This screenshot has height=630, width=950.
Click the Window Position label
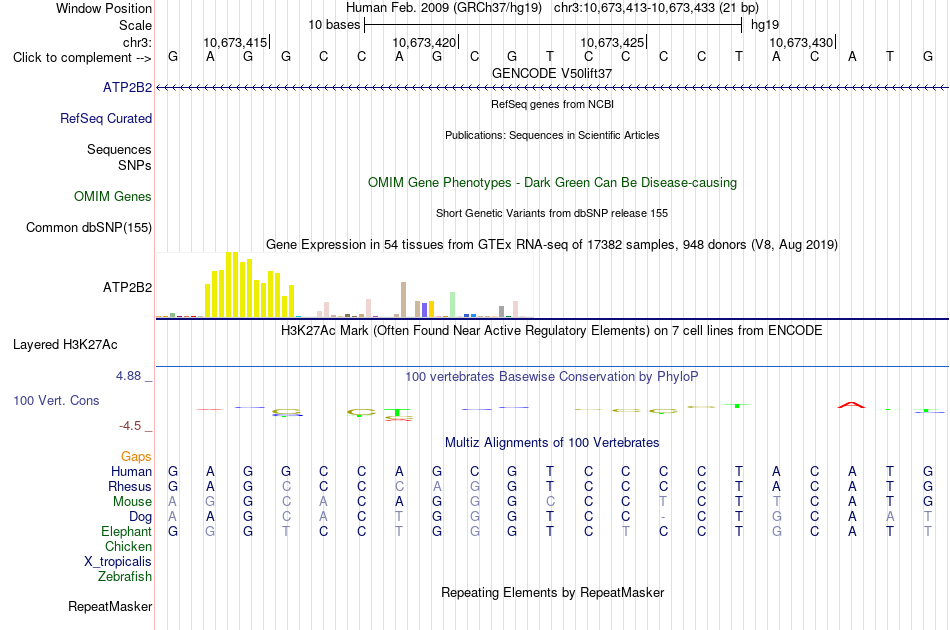[x=104, y=8]
